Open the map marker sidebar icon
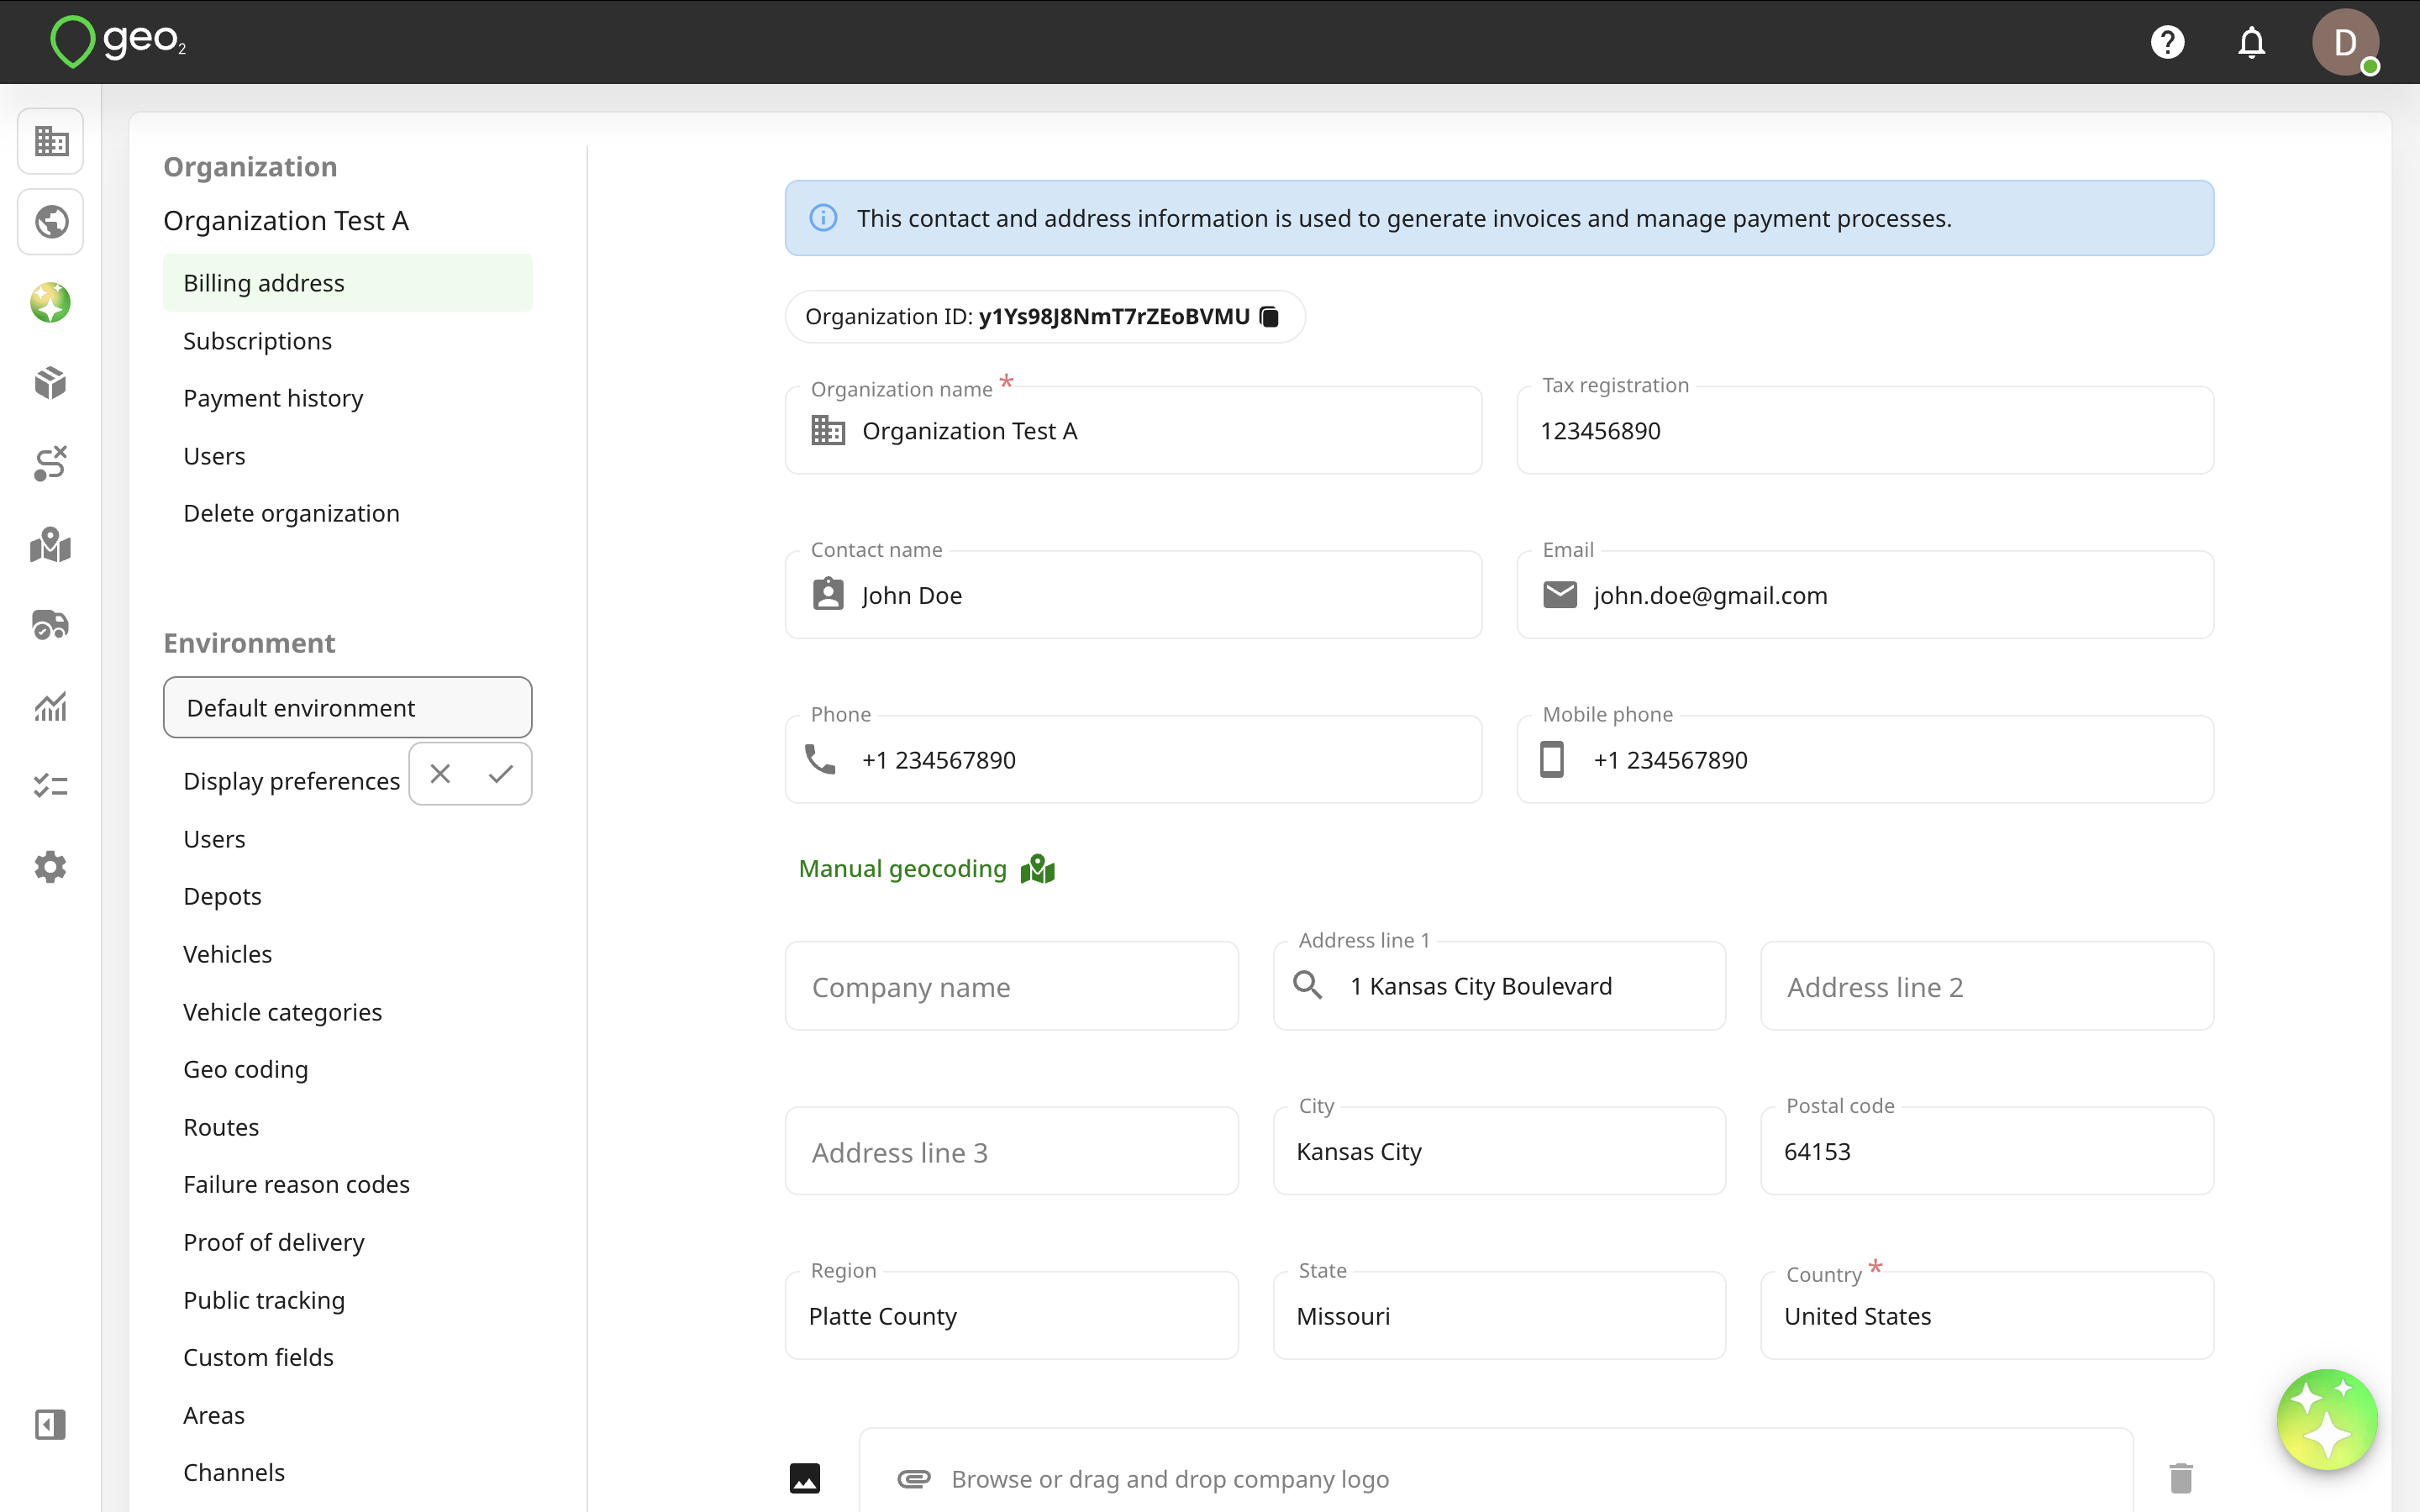This screenshot has width=2420, height=1512. pyautogui.click(x=51, y=545)
